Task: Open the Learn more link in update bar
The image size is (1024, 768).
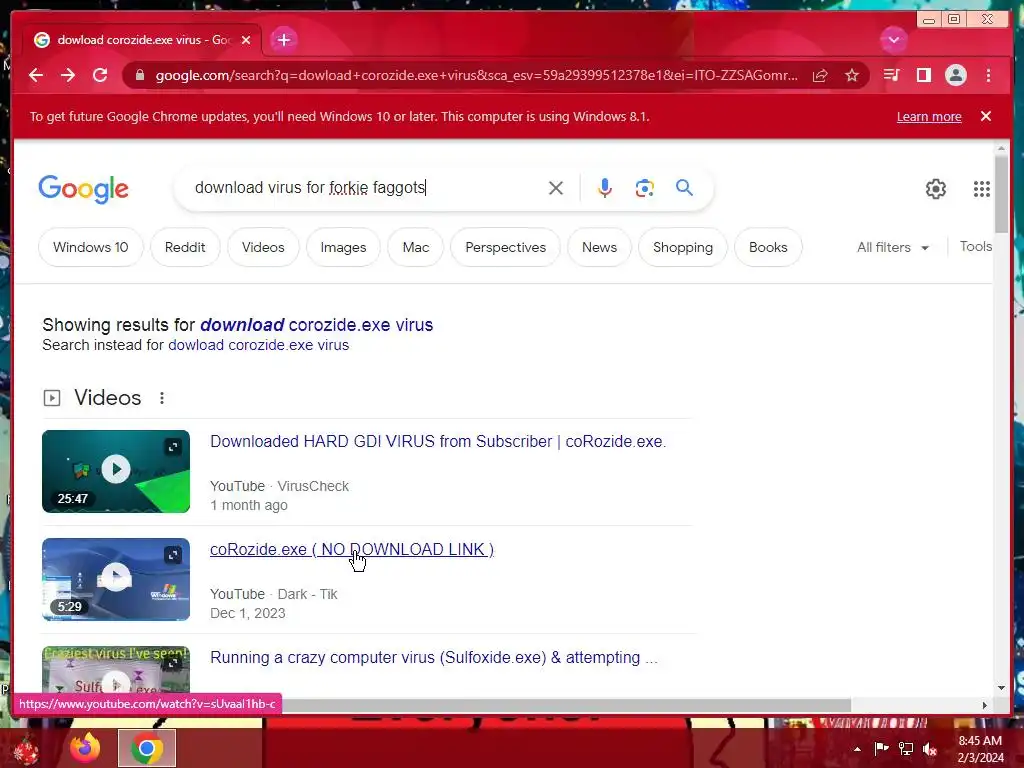Action: (929, 116)
